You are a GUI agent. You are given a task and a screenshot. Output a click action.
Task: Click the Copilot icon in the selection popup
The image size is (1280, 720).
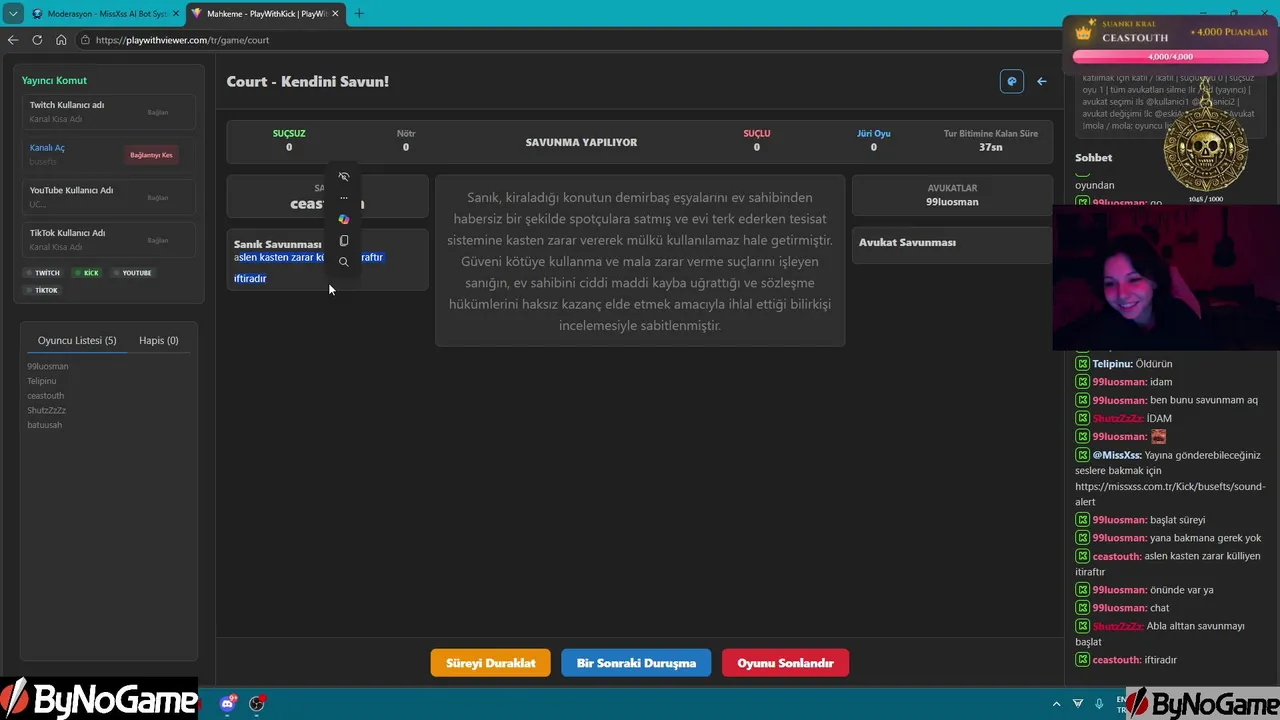344,219
